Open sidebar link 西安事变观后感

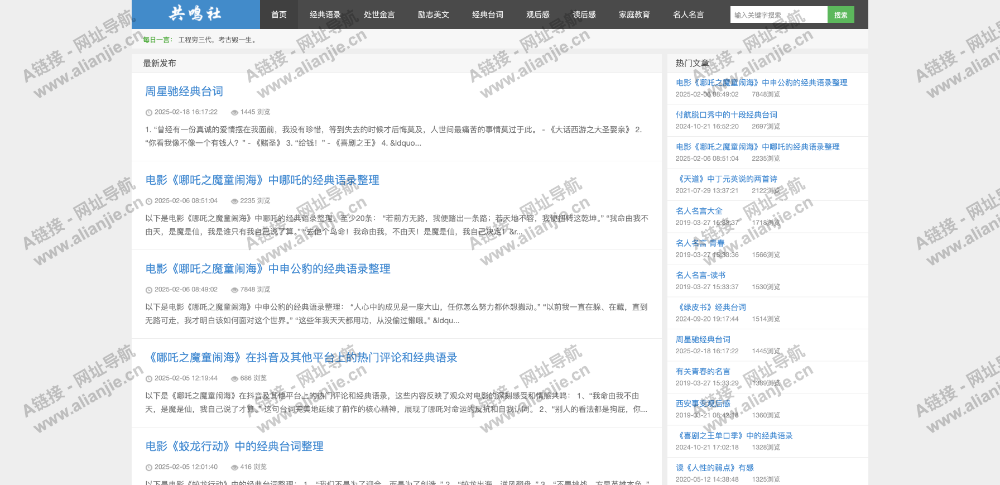tap(703, 403)
